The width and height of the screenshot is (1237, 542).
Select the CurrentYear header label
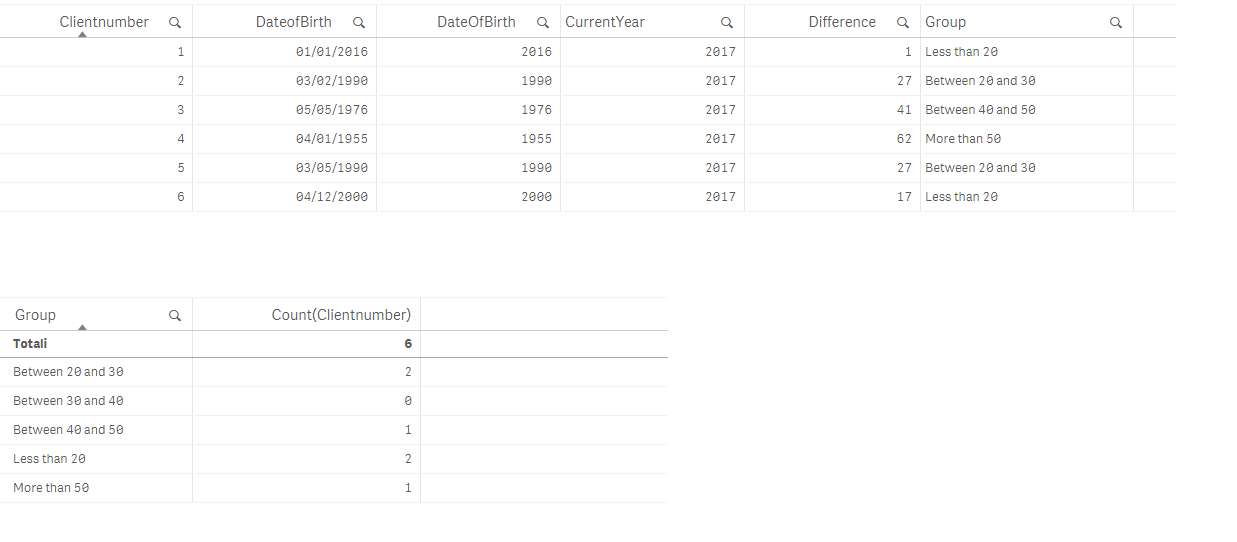[x=604, y=22]
